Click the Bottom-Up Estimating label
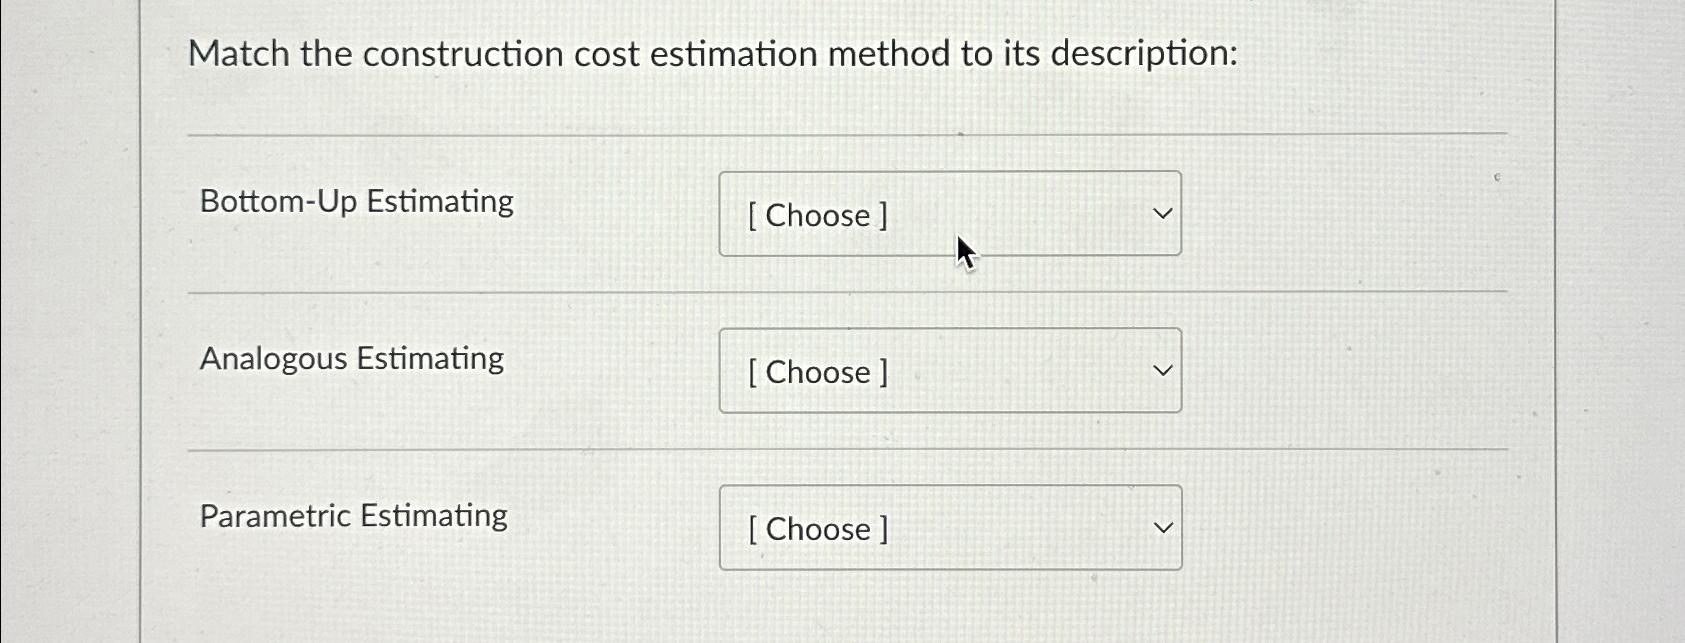 click(355, 201)
